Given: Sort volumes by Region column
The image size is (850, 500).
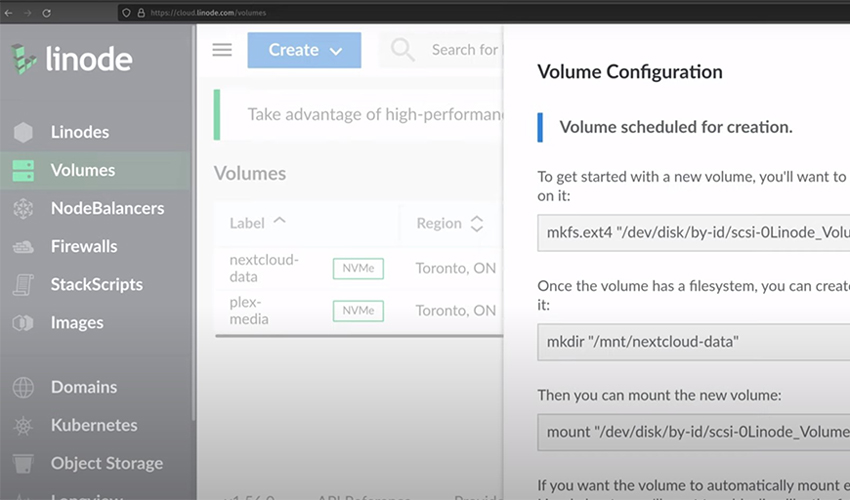Looking at the screenshot, I should (x=449, y=223).
